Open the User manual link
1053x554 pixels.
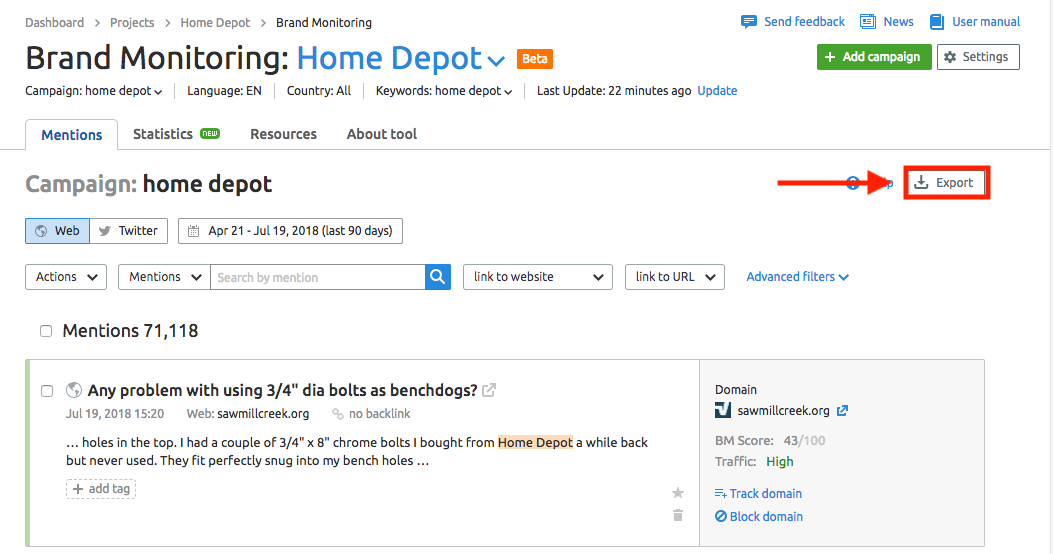point(974,21)
